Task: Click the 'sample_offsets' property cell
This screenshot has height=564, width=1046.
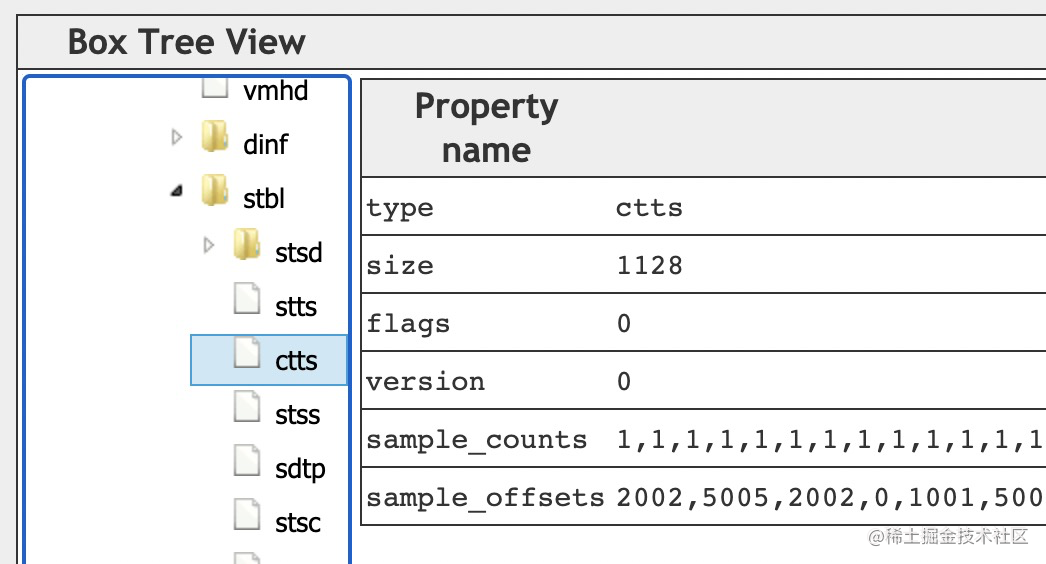Action: (485, 498)
